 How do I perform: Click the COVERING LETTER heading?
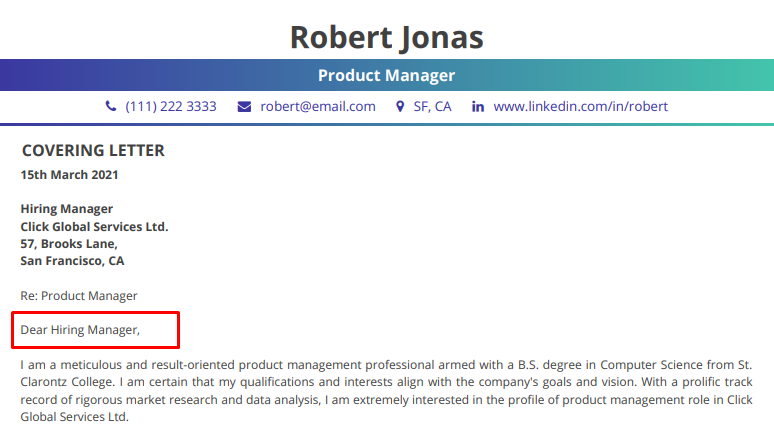coord(93,151)
